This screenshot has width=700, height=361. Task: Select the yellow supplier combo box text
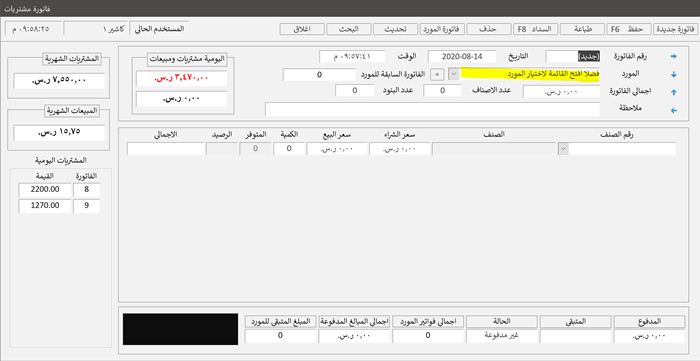[530, 74]
